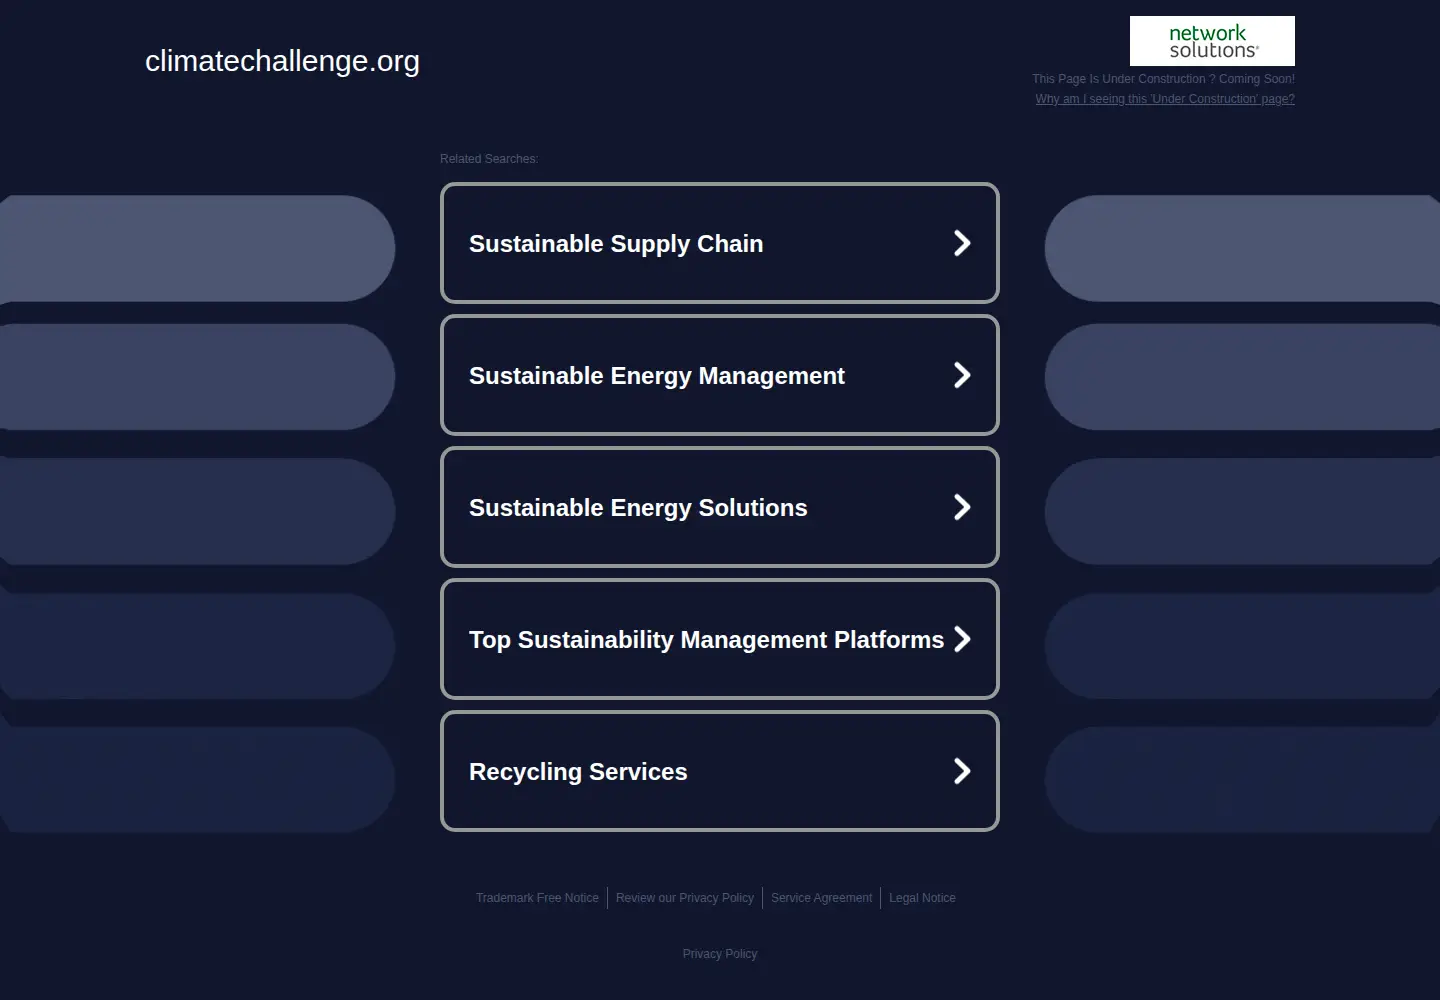Image resolution: width=1440 pixels, height=1000 pixels.
Task: Open the Sustainable Energy Management search result
Action: pyautogui.click(x=720, y=375)
